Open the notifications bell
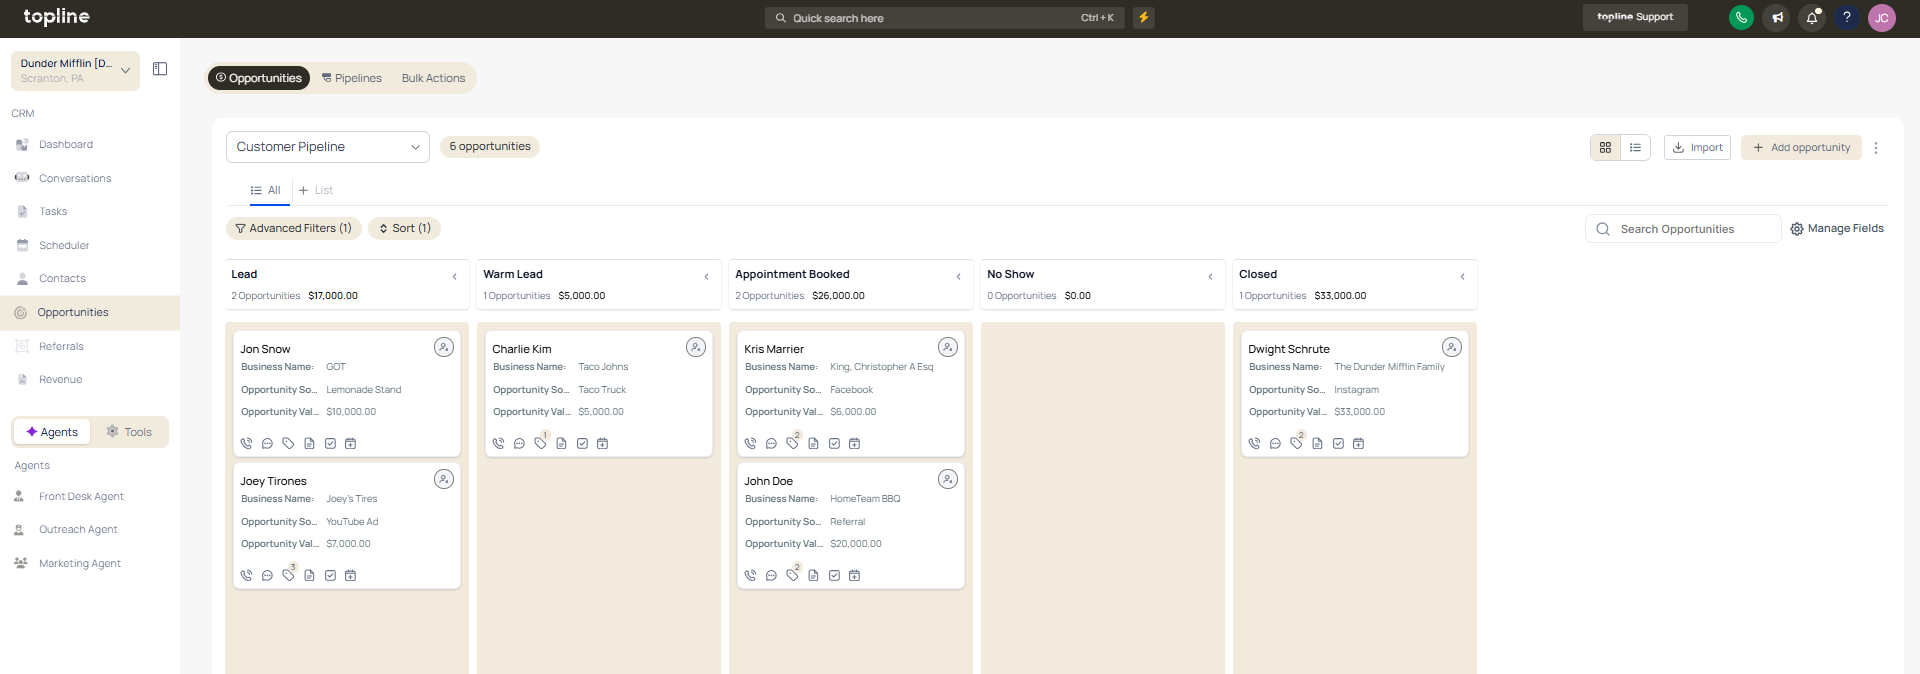 (1811, 17)
